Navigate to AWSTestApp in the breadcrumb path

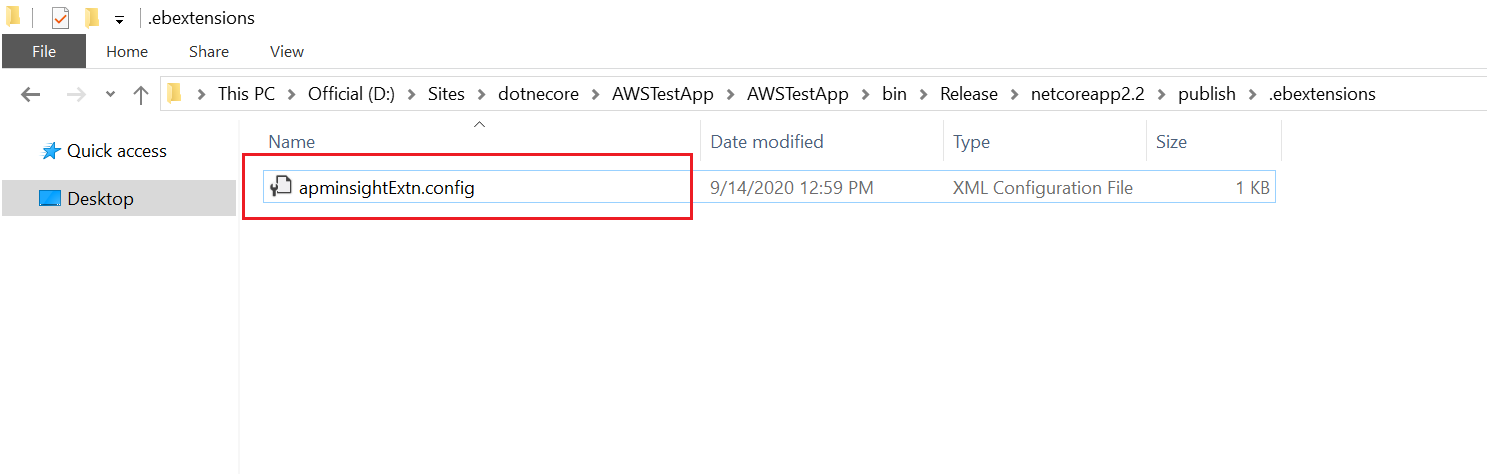pos(663,94)
